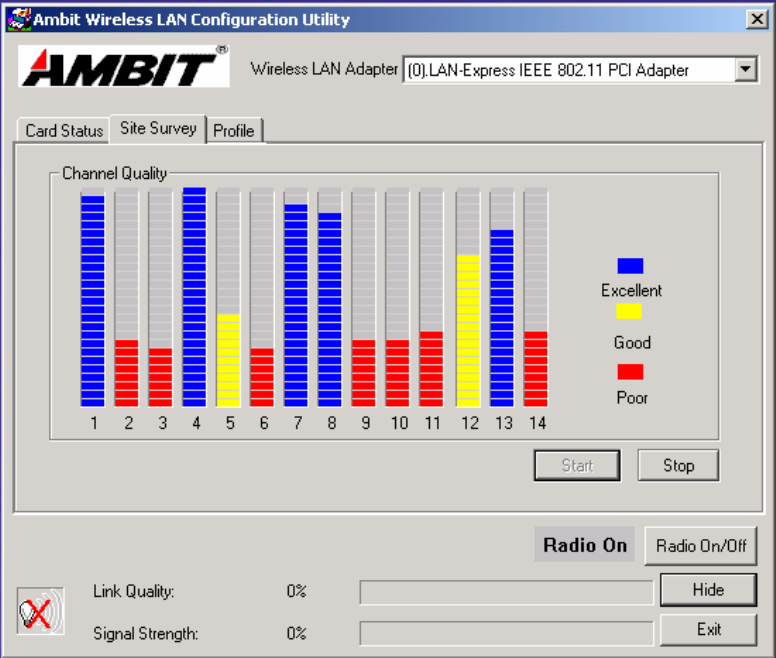Click the "Good" legend label
The height and width of the screenshot is (658, 776).
[x=632, y=342]
